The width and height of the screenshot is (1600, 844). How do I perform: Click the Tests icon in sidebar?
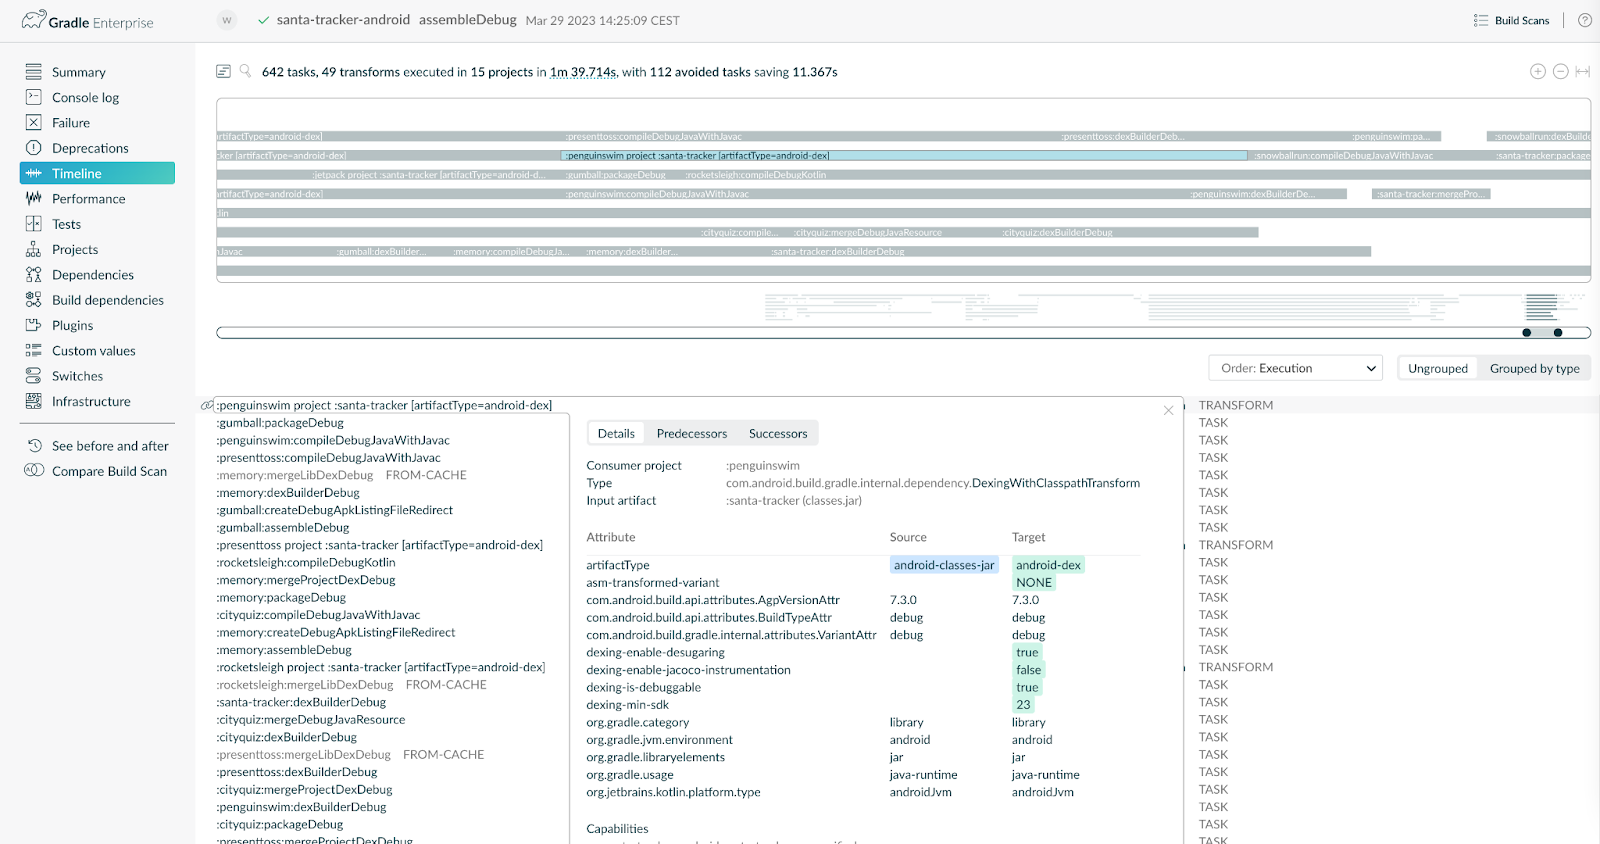[34, 224]
